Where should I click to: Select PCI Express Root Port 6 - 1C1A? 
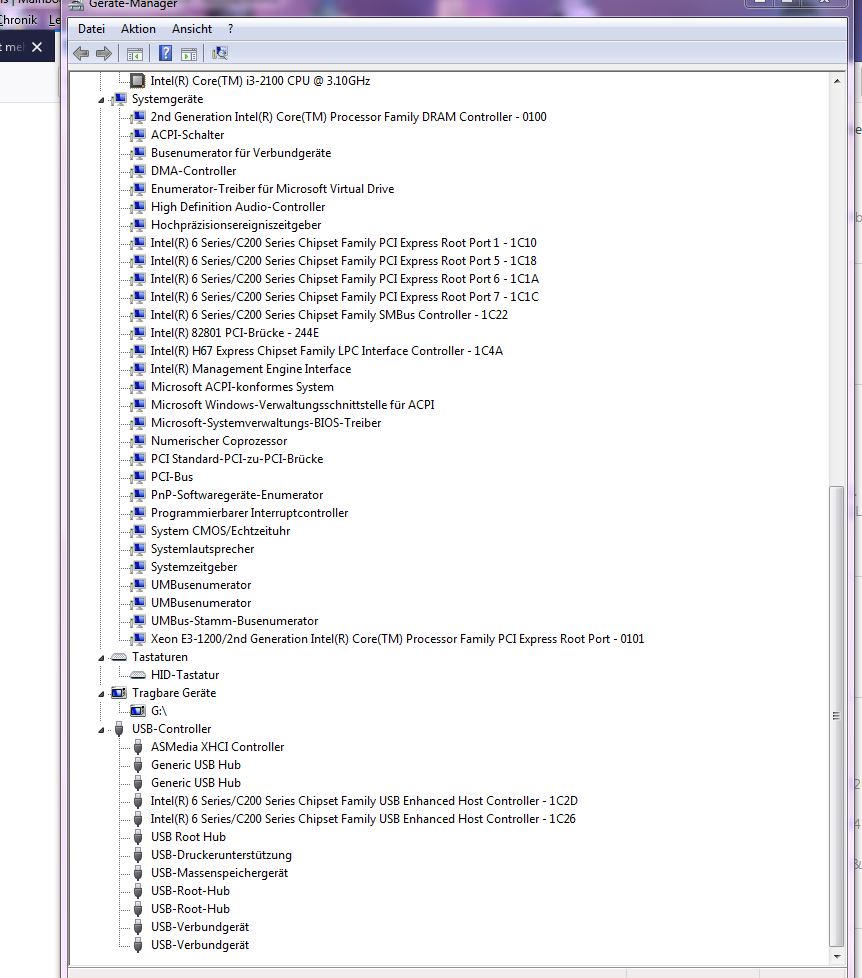345,279
